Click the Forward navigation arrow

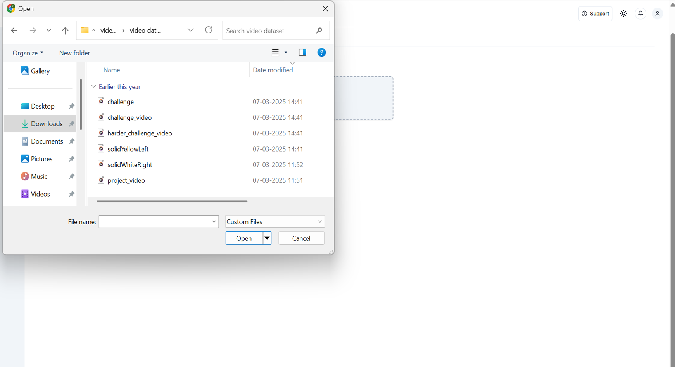[33, 31]
